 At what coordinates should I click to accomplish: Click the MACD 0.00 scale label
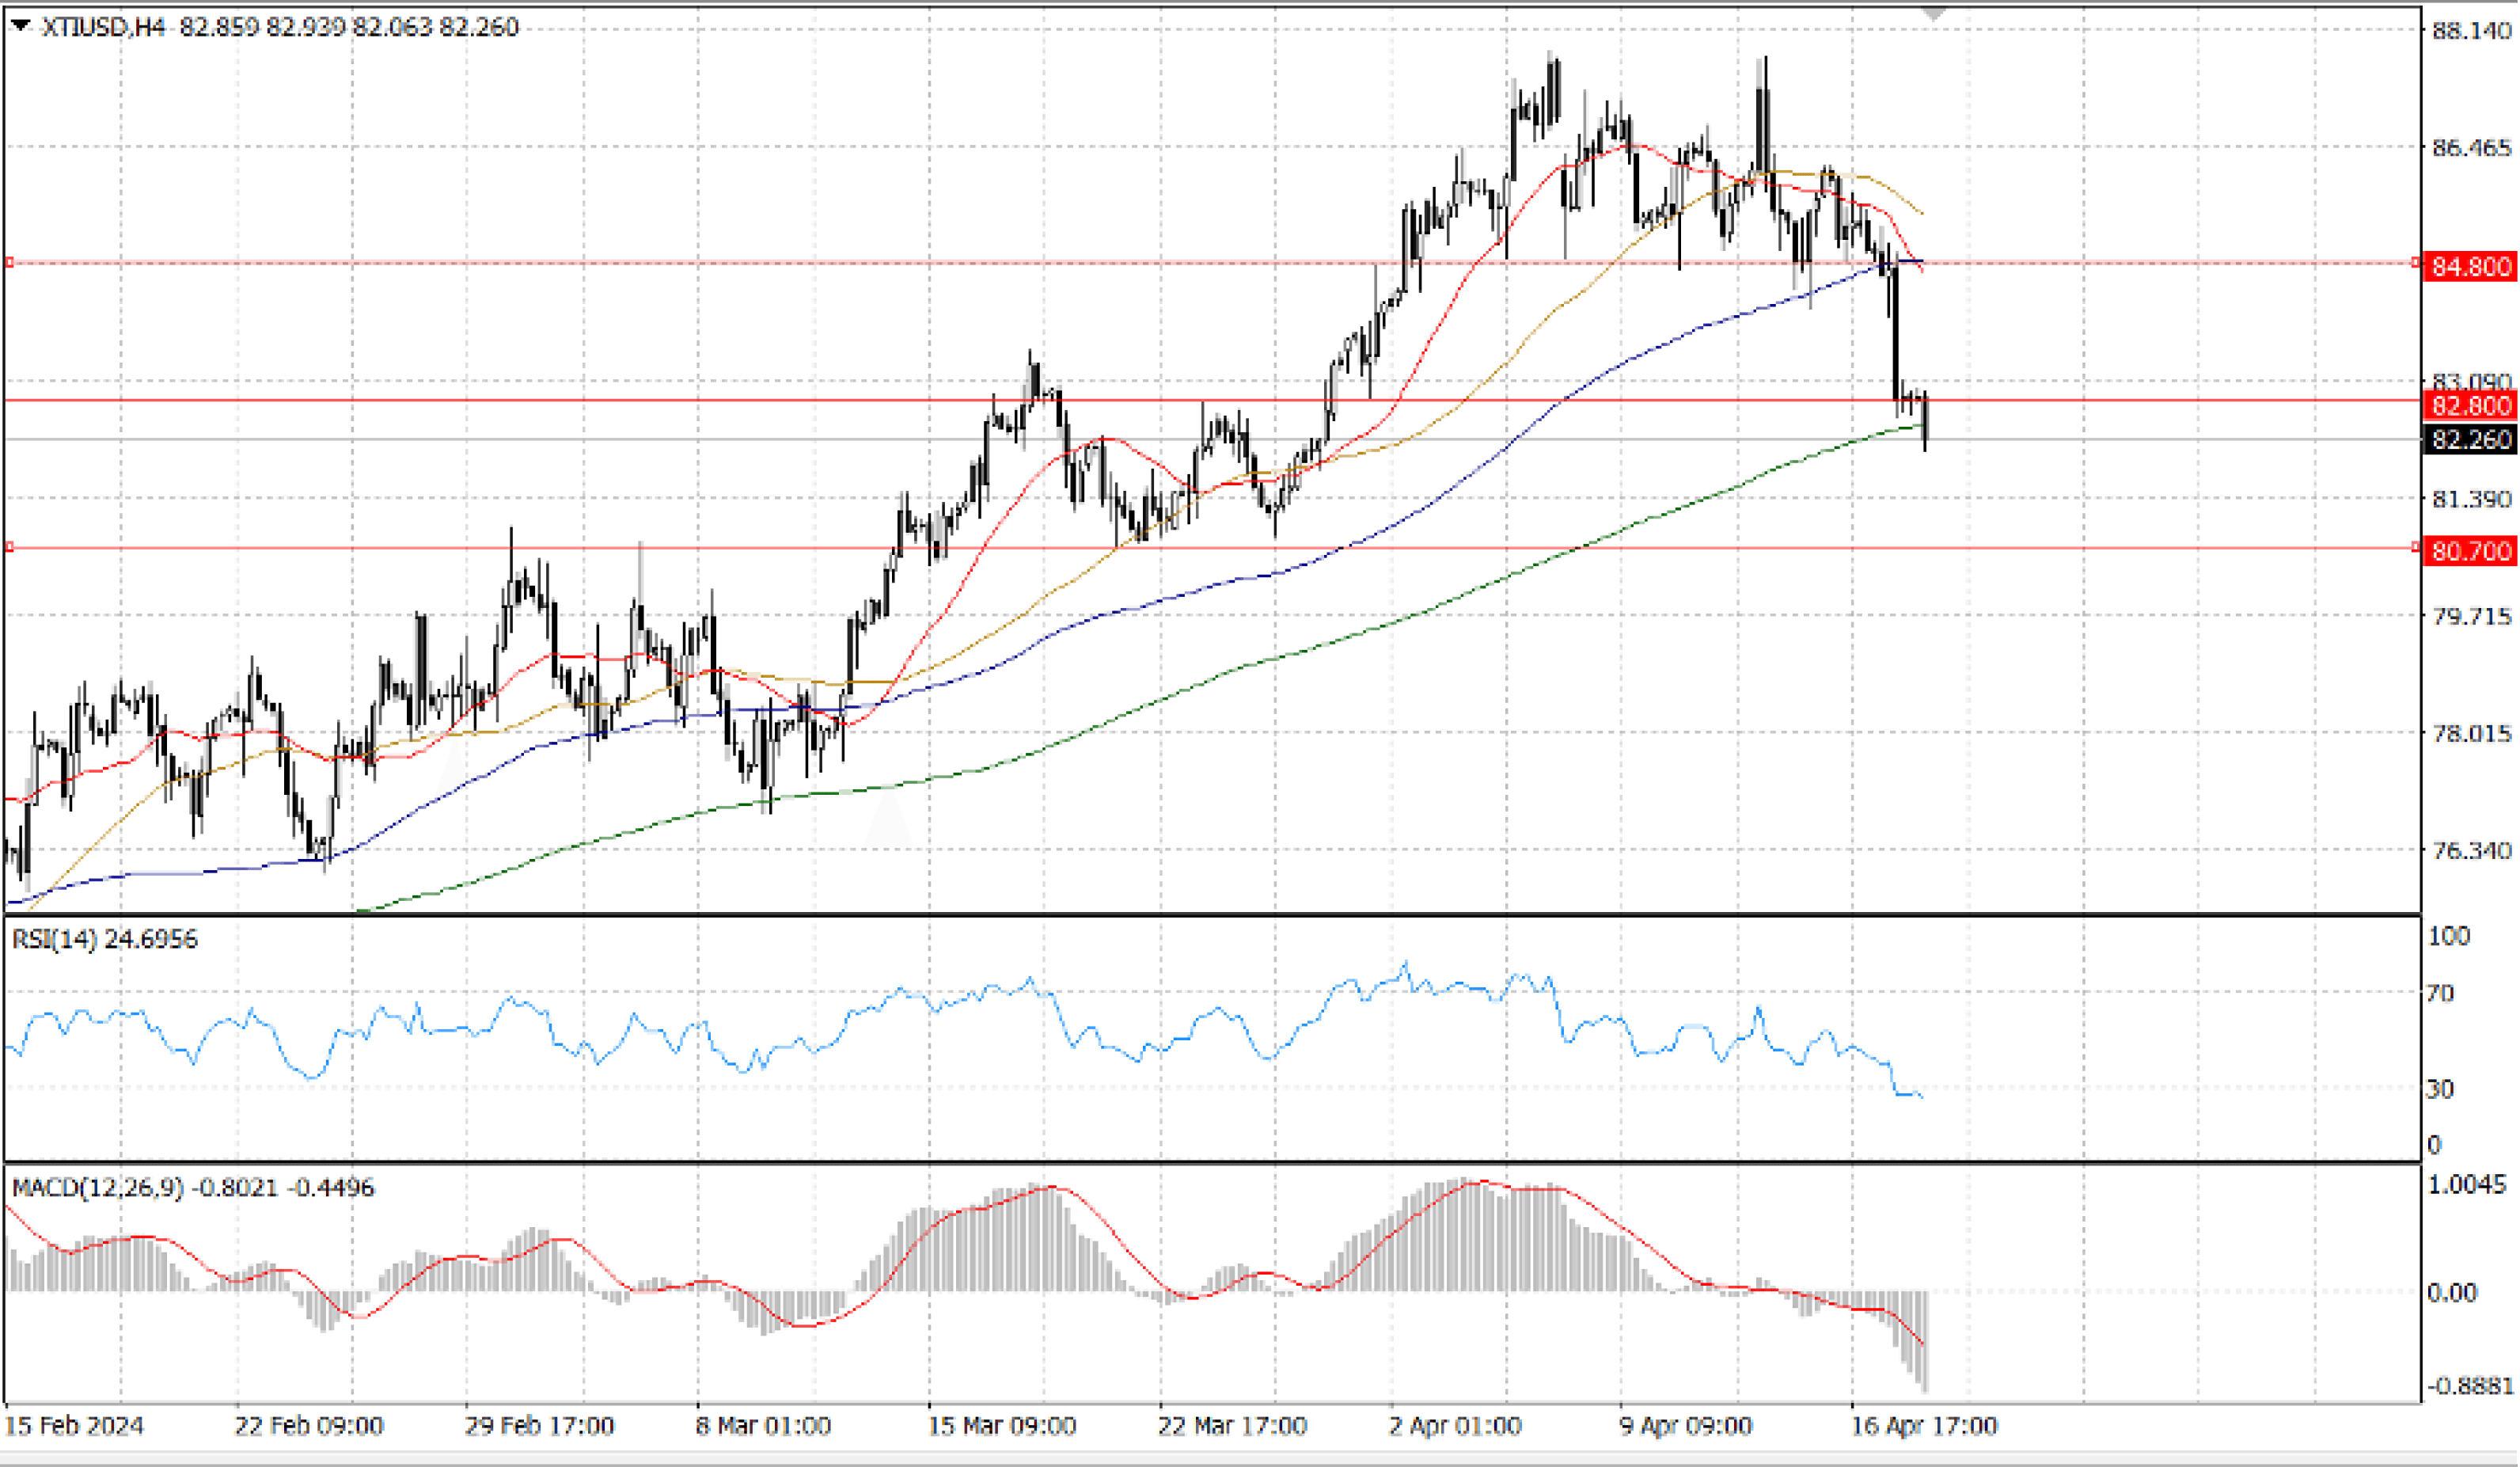pos(2452,1293)
